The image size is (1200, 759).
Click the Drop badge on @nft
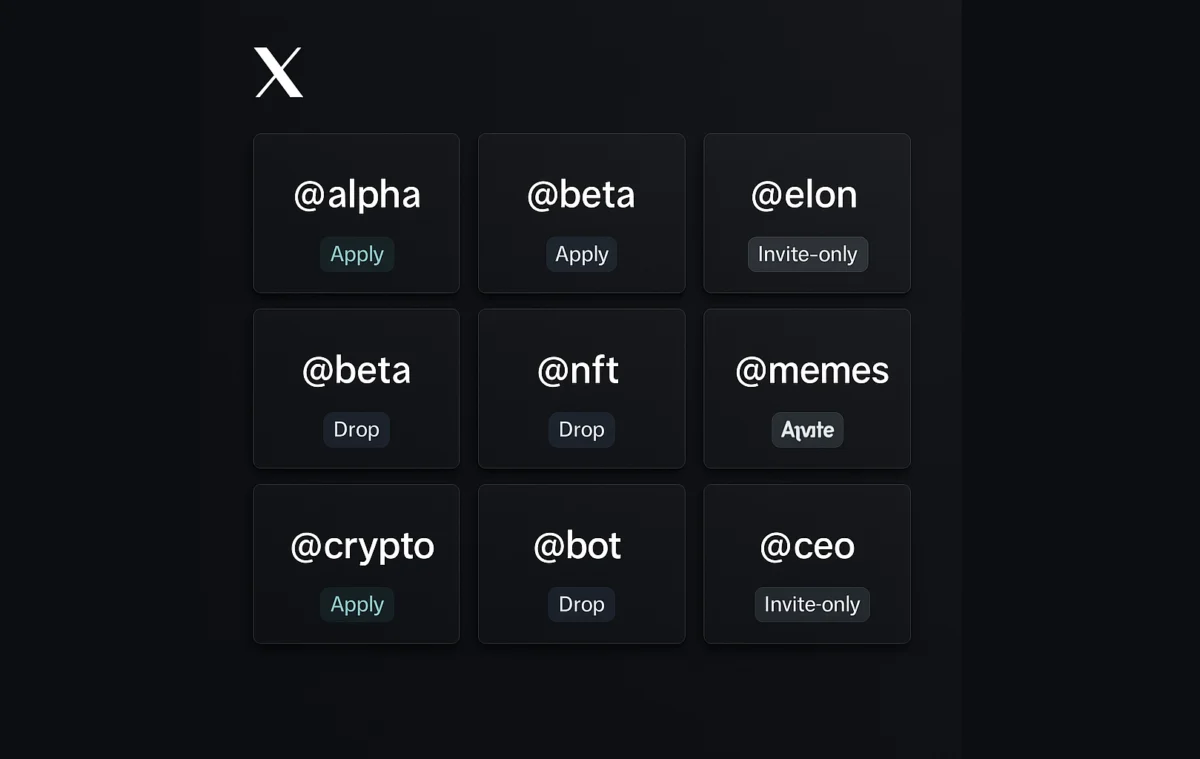(x=581, y=430)
